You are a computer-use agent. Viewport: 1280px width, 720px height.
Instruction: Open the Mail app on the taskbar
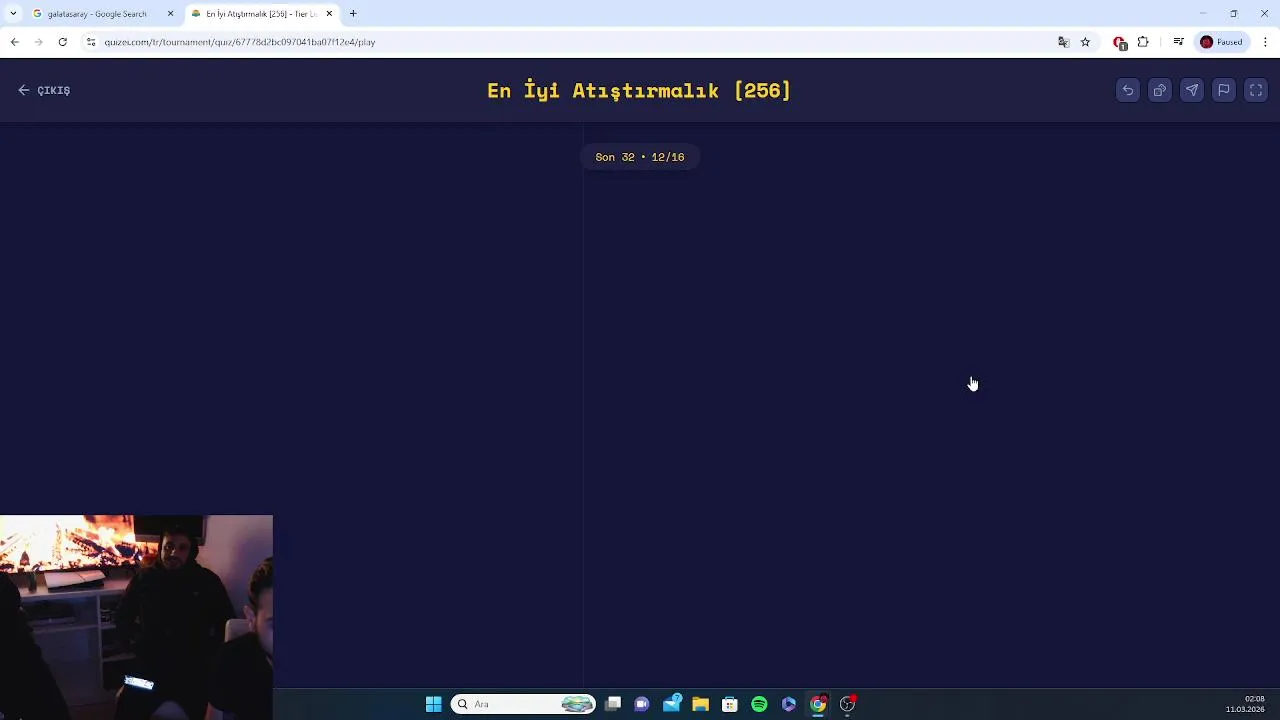pyautogui.click(x=672, y=704)
